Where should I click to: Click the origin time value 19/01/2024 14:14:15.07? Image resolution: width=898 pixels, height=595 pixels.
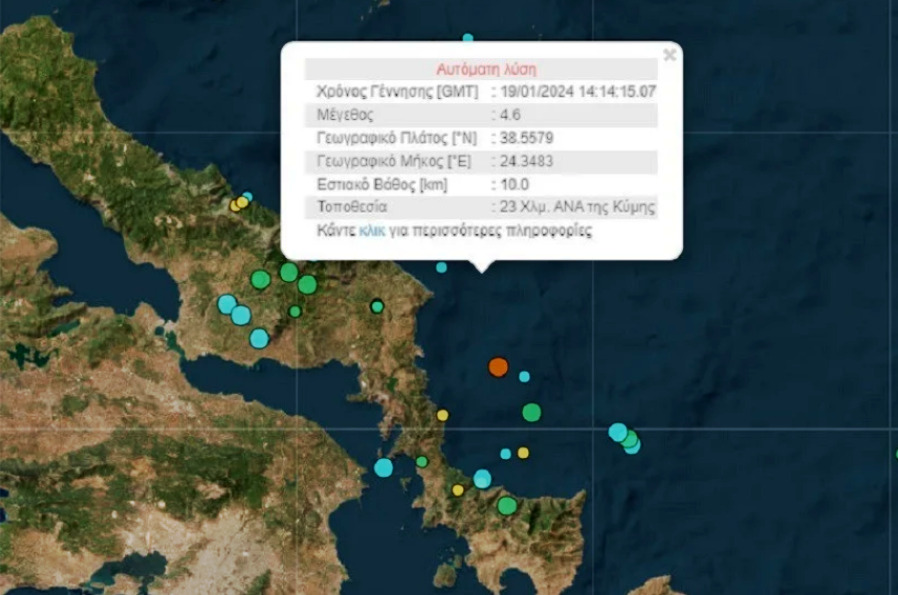point(577,92)
